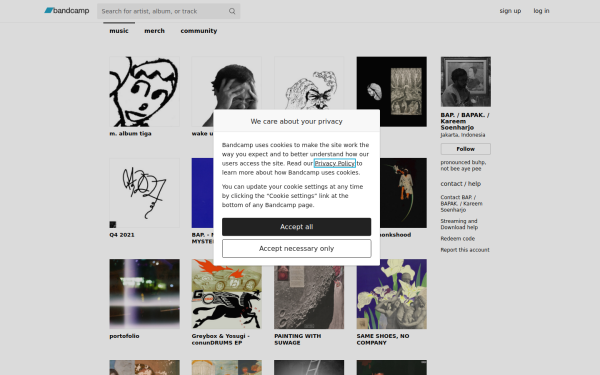
Task: Focus the artist, album, or track search field
Action: (x=168, y=11)
